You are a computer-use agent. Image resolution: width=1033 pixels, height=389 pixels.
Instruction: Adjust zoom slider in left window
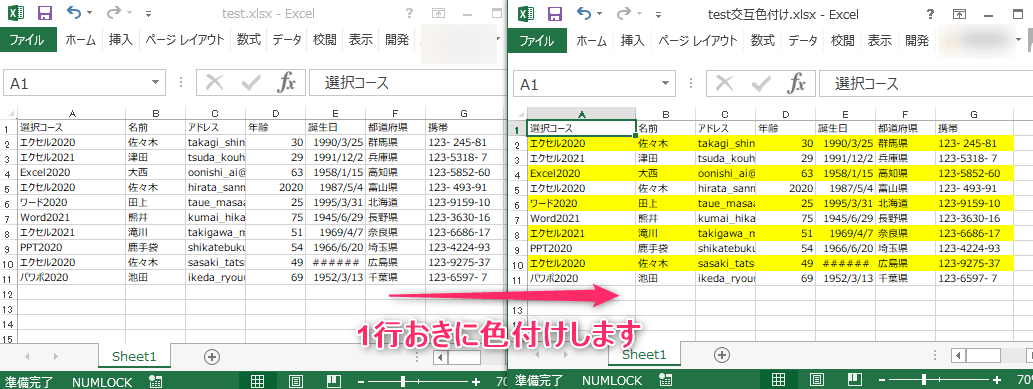click(403, 382)
